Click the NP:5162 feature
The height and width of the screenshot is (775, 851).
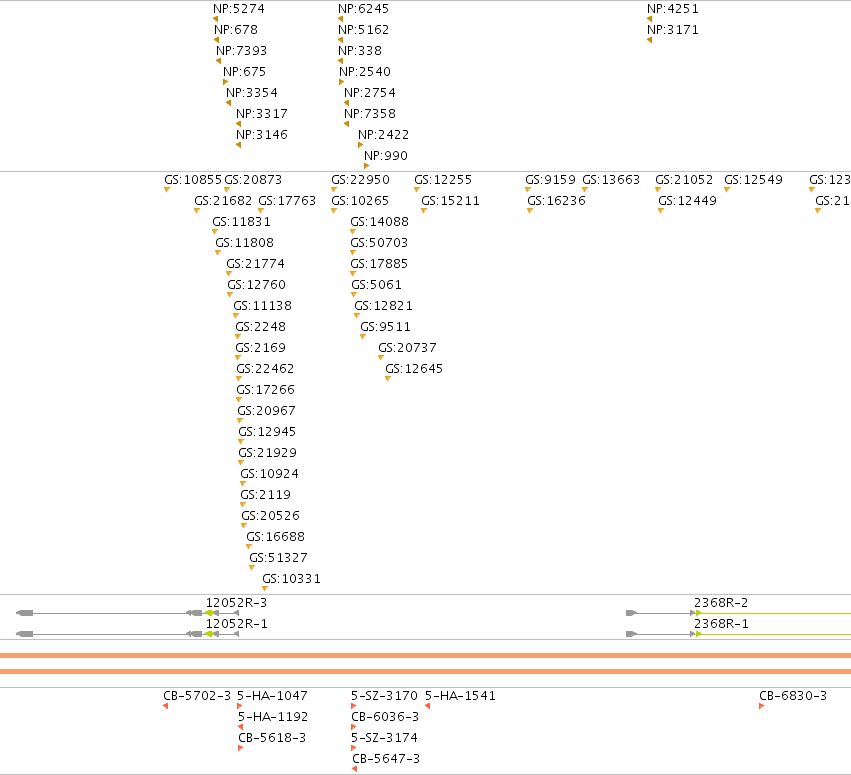click(x=364, y=30)
